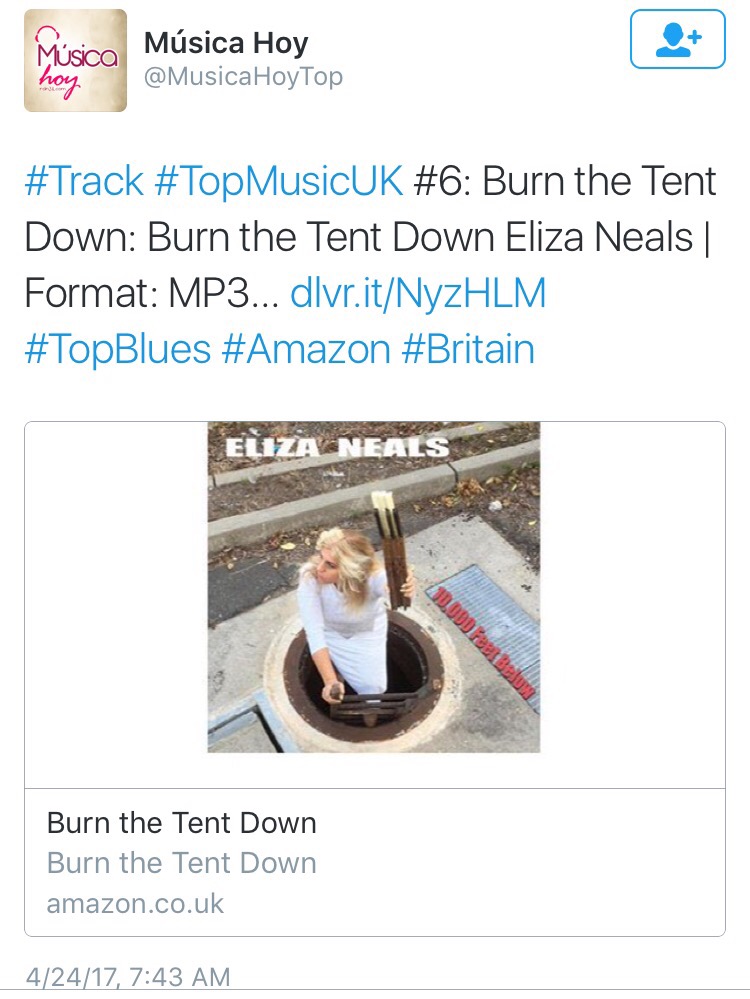This screenshot has height=999, width=750.
Task: Open the Música Hoy profile avatar
Action: (75, 61)
